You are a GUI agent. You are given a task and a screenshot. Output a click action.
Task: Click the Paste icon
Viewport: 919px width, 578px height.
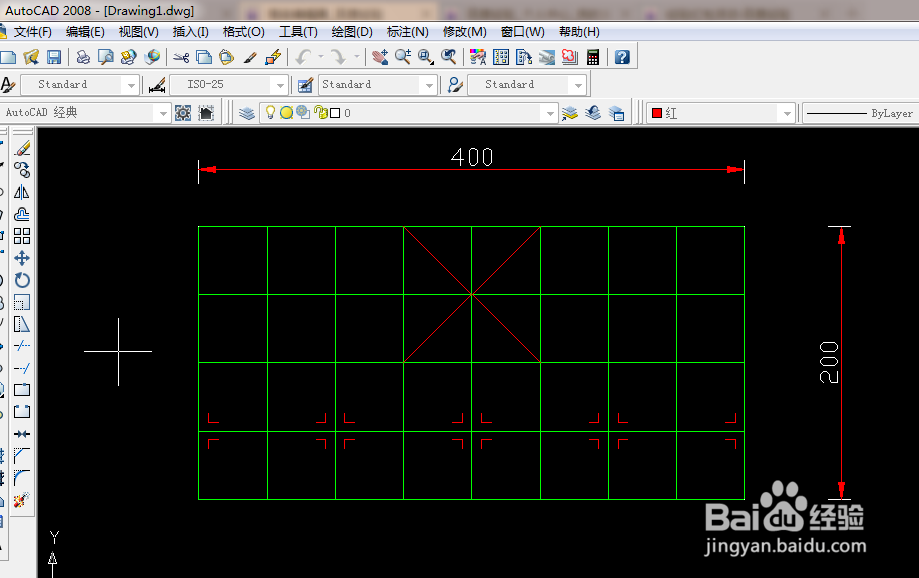(226, 57)
